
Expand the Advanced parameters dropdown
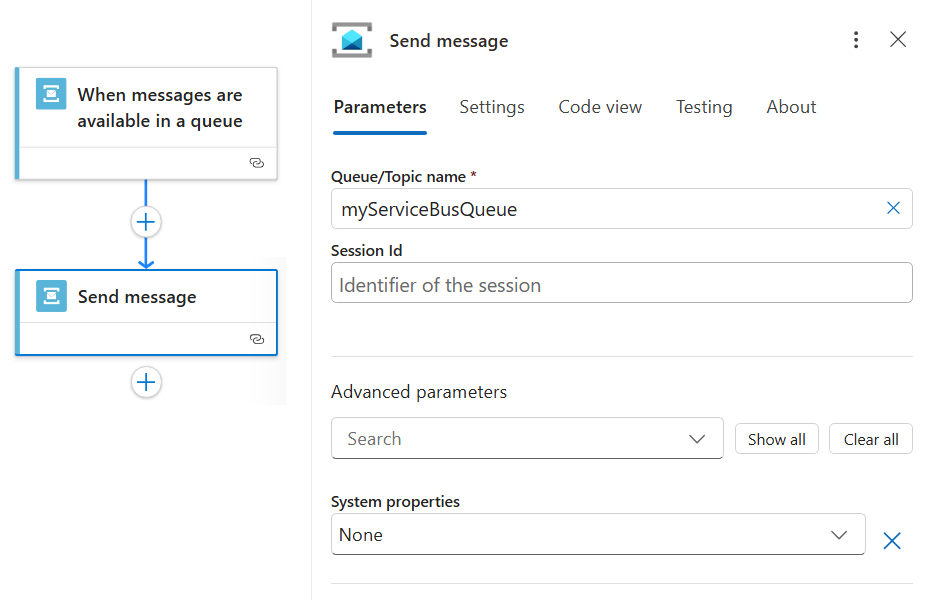tap(697, 438)
